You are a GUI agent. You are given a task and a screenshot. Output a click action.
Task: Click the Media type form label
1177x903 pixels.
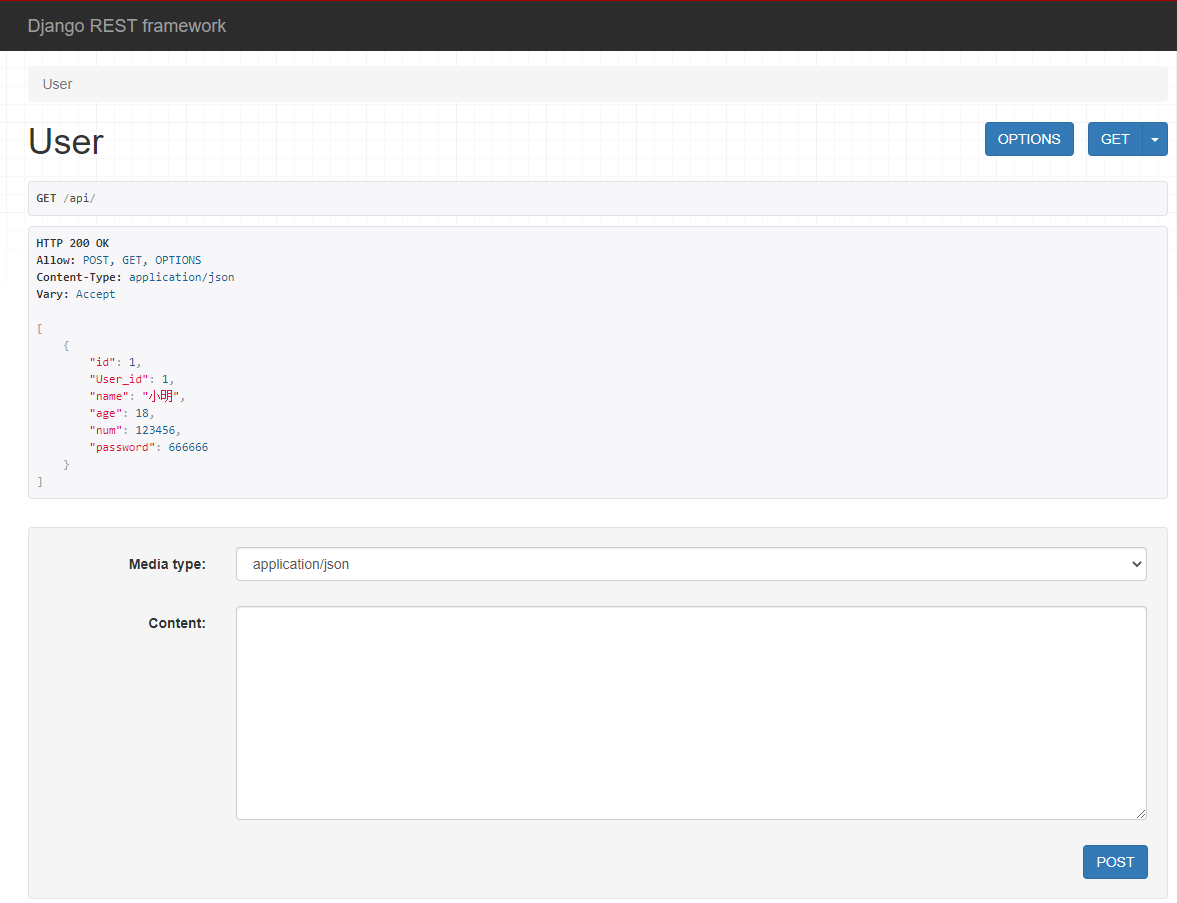pos(167,564)
